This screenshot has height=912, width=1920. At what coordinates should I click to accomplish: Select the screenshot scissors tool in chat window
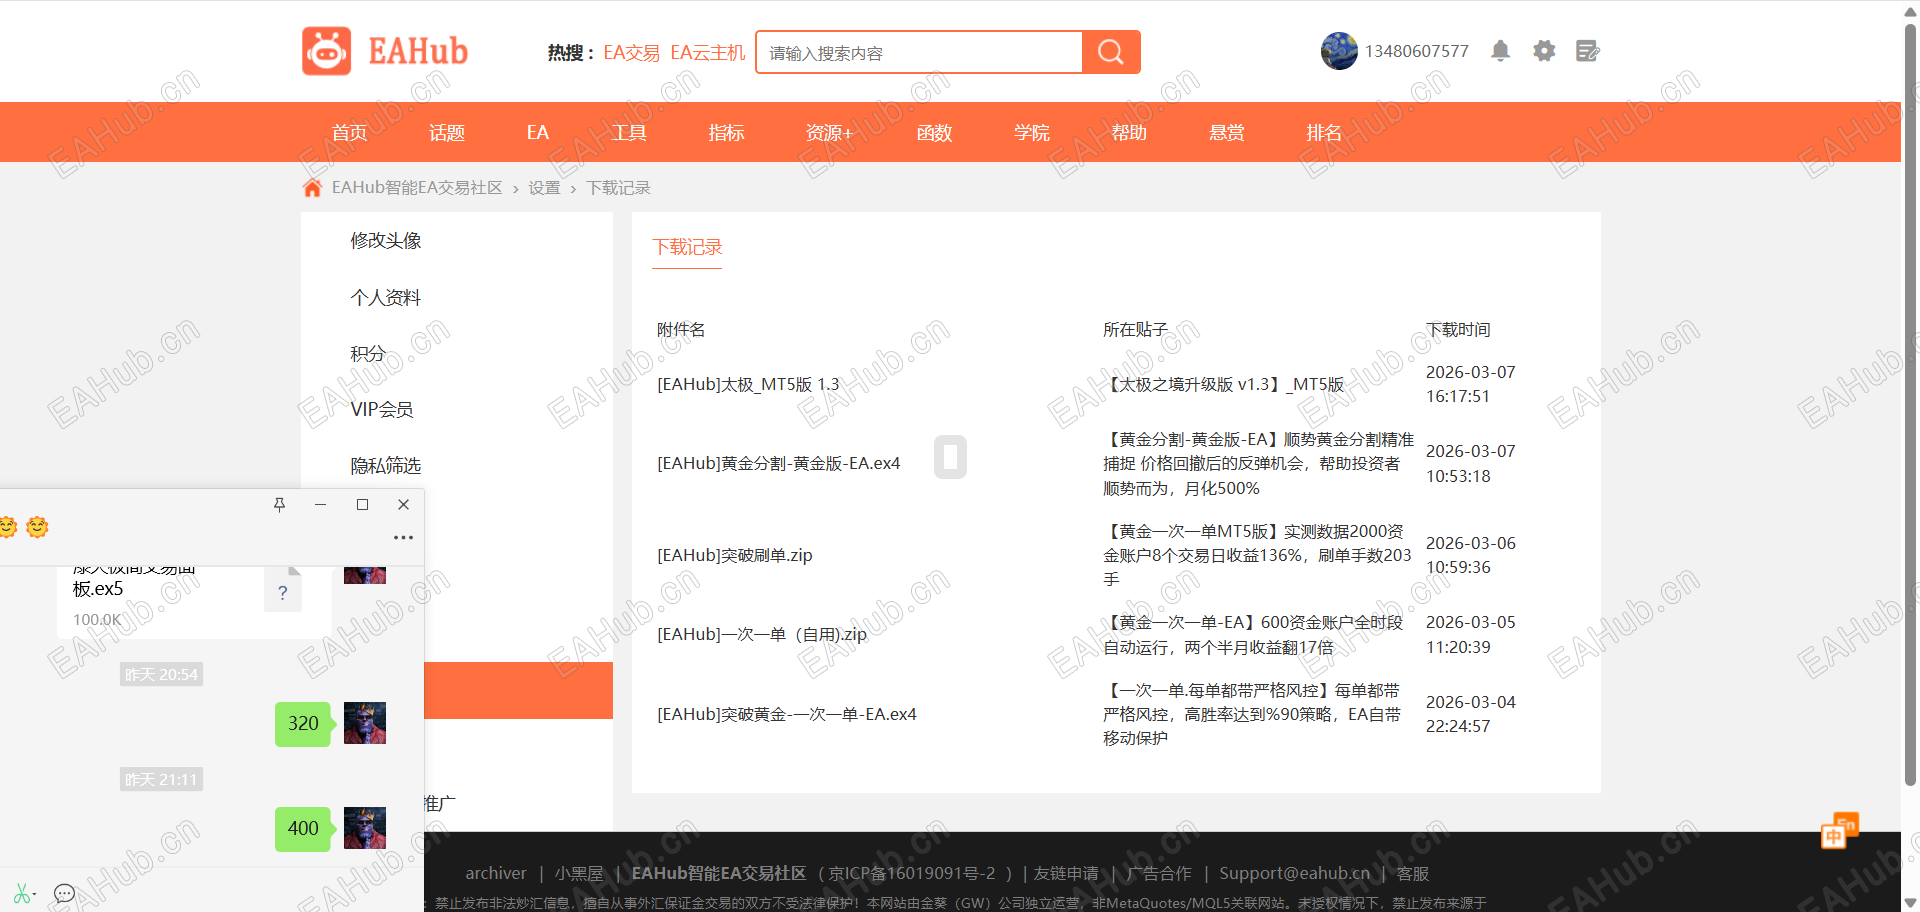pyautogui.click(x=22, y=893)
